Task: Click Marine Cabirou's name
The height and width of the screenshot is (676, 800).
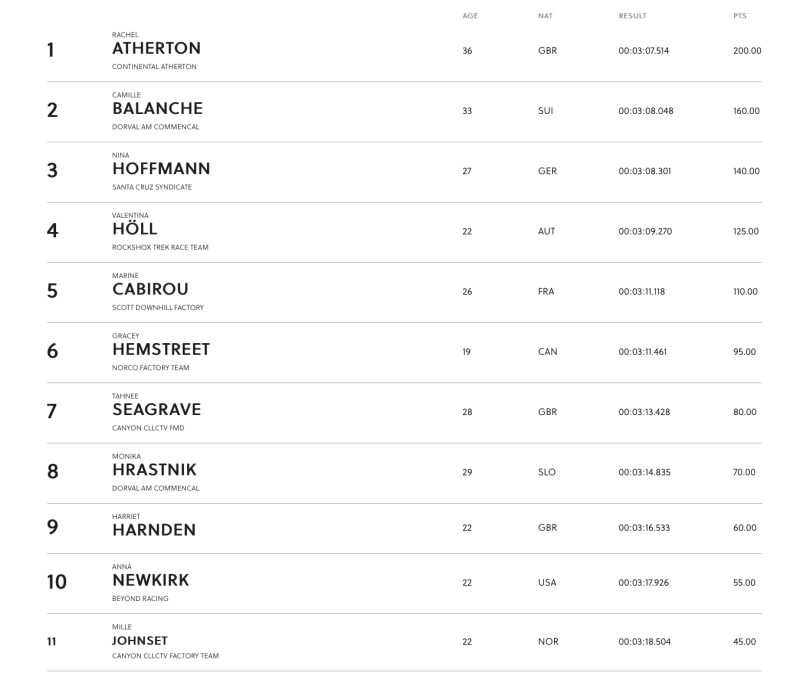Action: (x=150, y=290)
